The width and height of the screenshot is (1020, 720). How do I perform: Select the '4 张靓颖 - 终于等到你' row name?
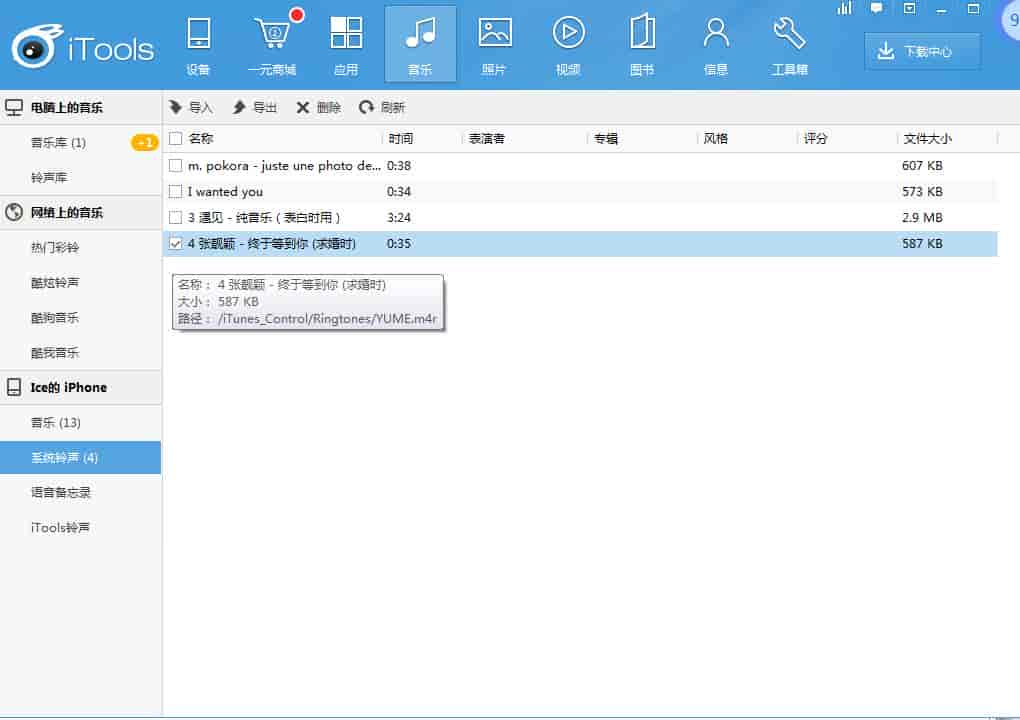point(271,244)
